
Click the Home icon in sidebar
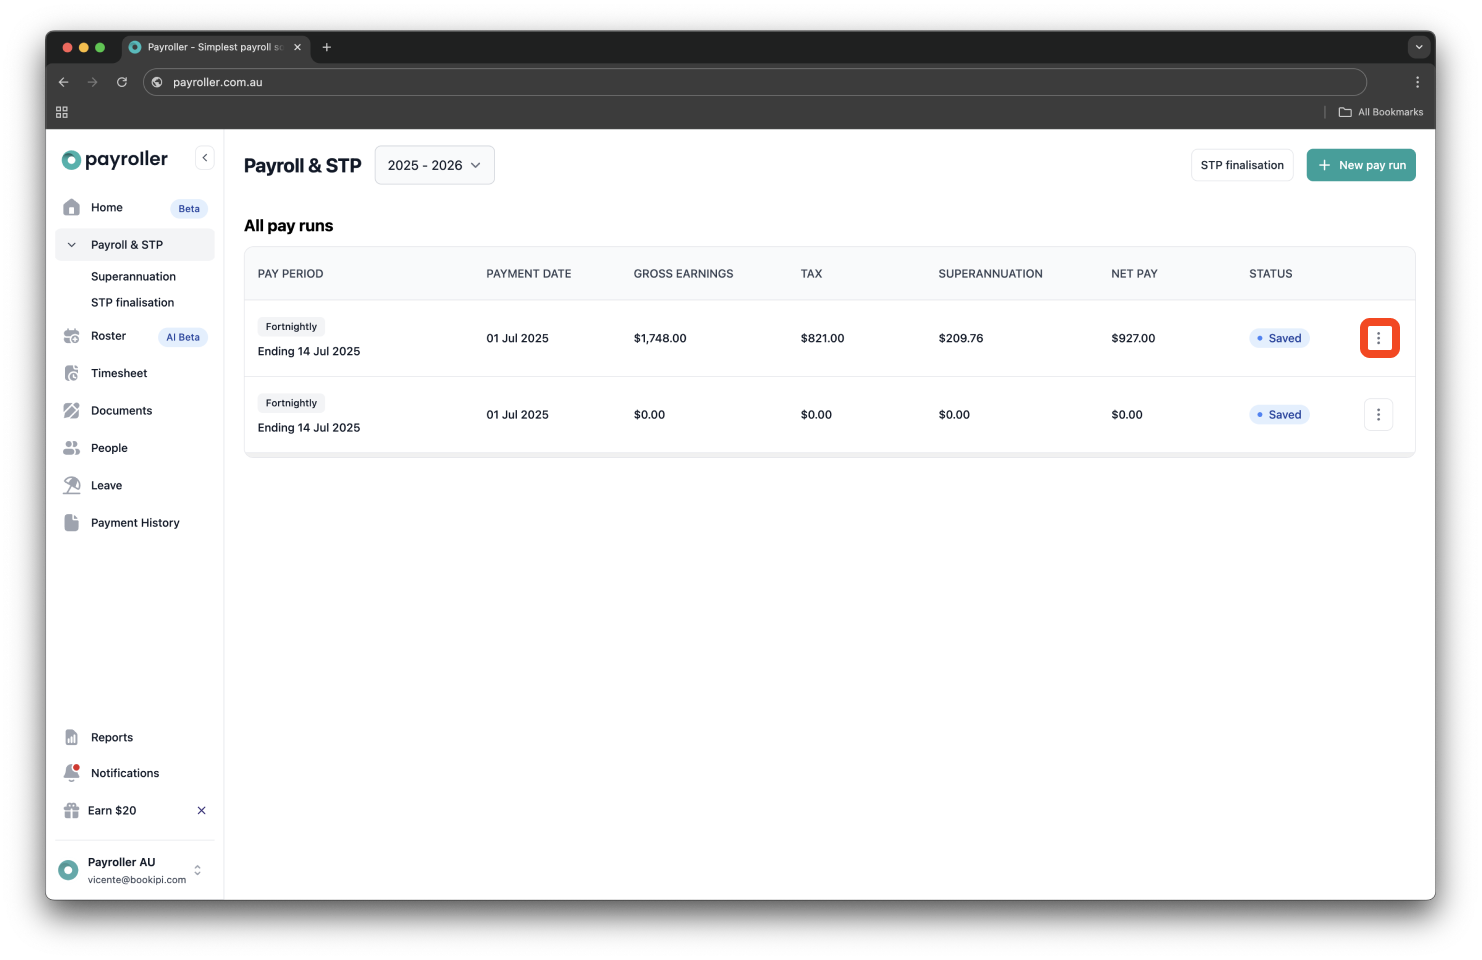(x=71, y=208)
